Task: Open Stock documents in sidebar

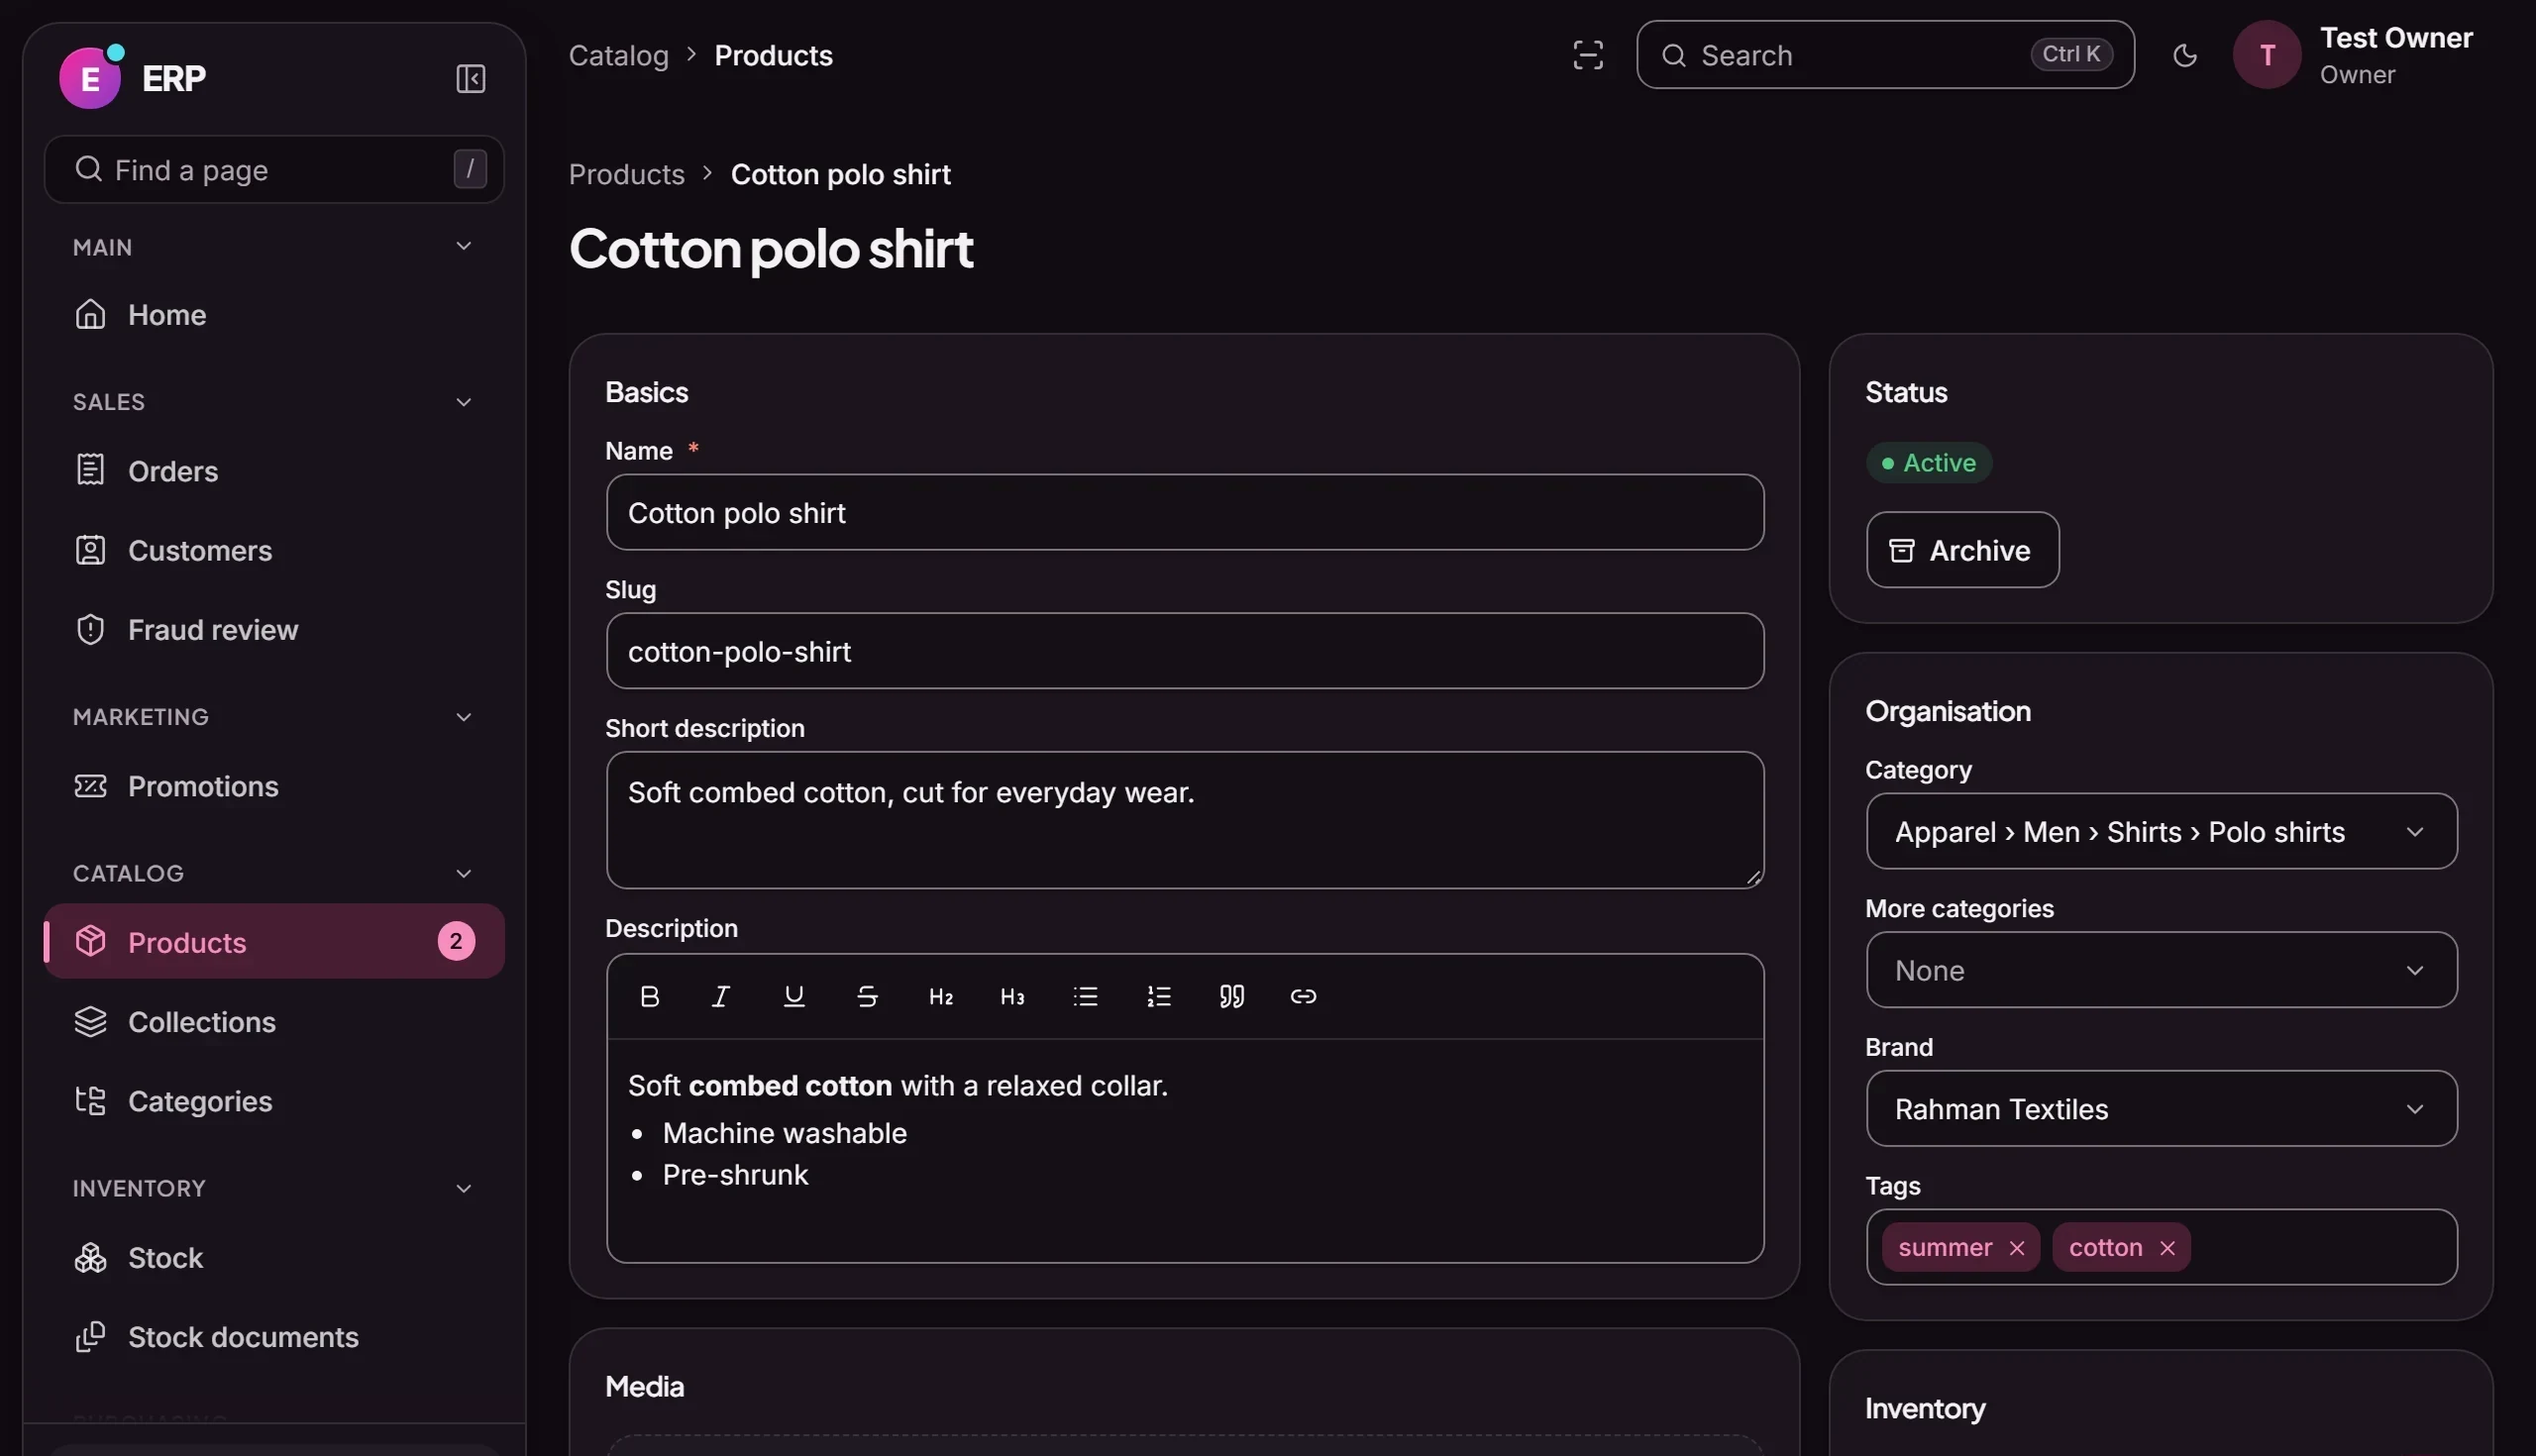Action: coord(274,1337)
